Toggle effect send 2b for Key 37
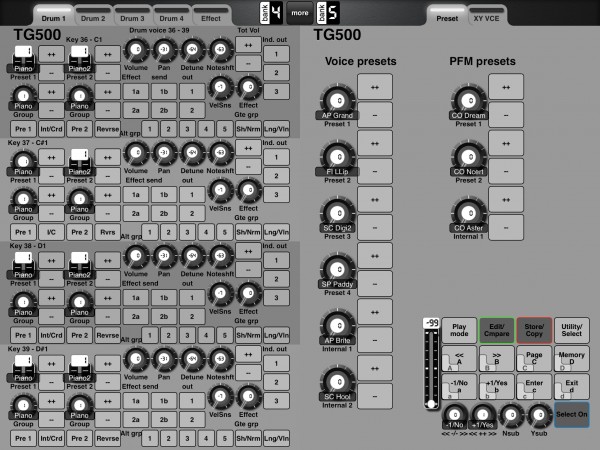 [x=164, y=213]
